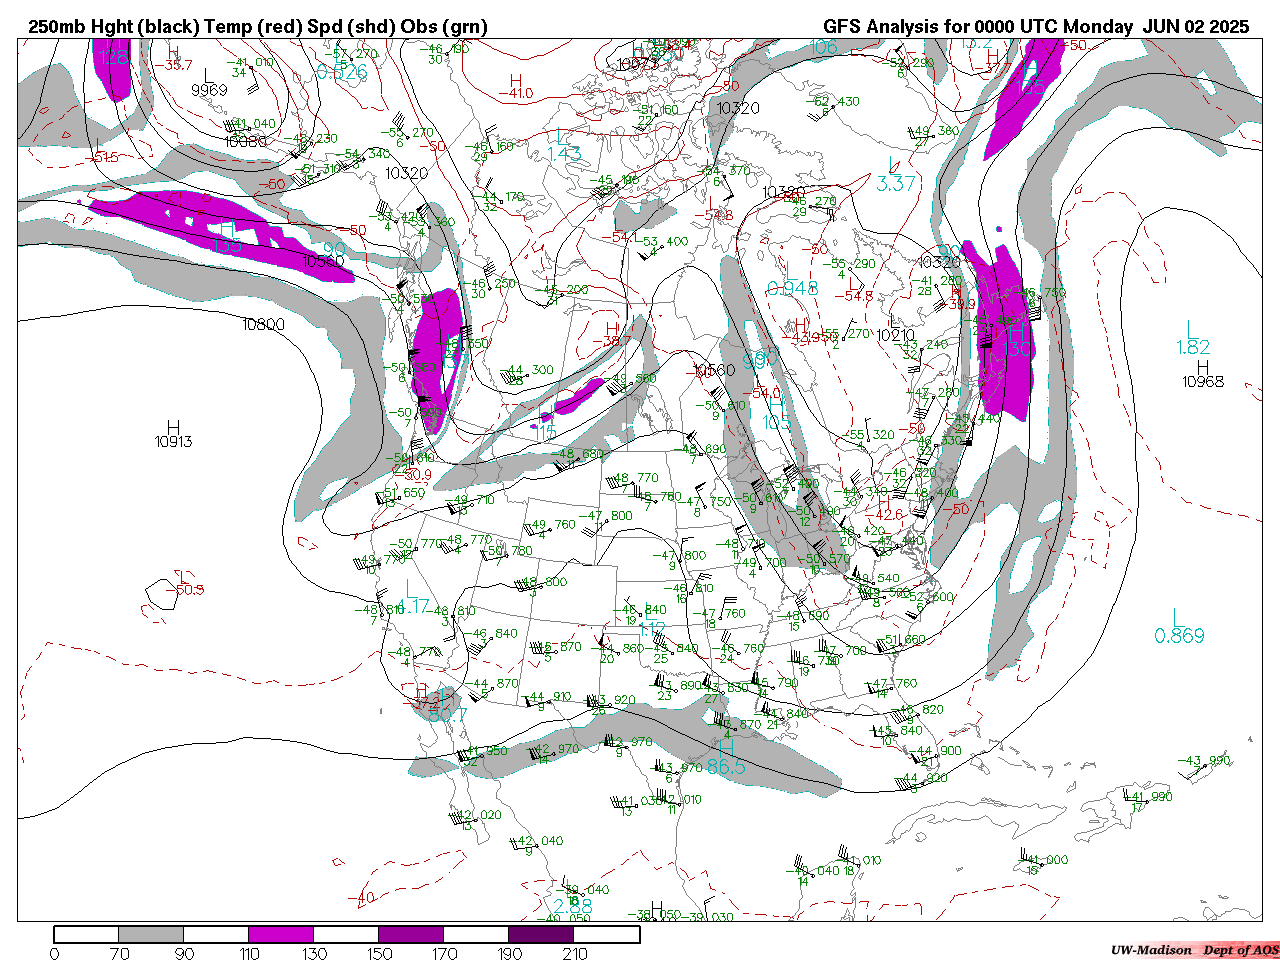This screenshot has width=1280, height=960.
Task: Click the 10800 height contour label
Action: point(263,325)
